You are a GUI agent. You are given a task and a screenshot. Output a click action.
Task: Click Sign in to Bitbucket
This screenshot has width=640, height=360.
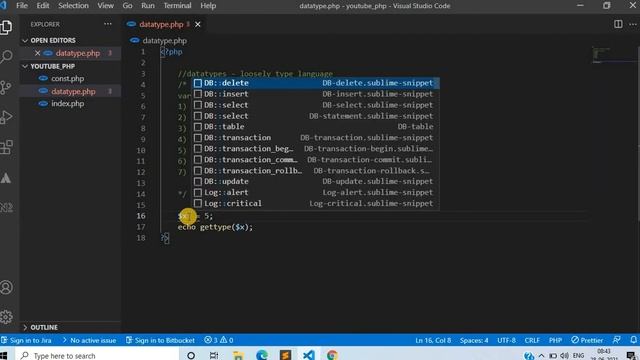[x=160, y=340]
